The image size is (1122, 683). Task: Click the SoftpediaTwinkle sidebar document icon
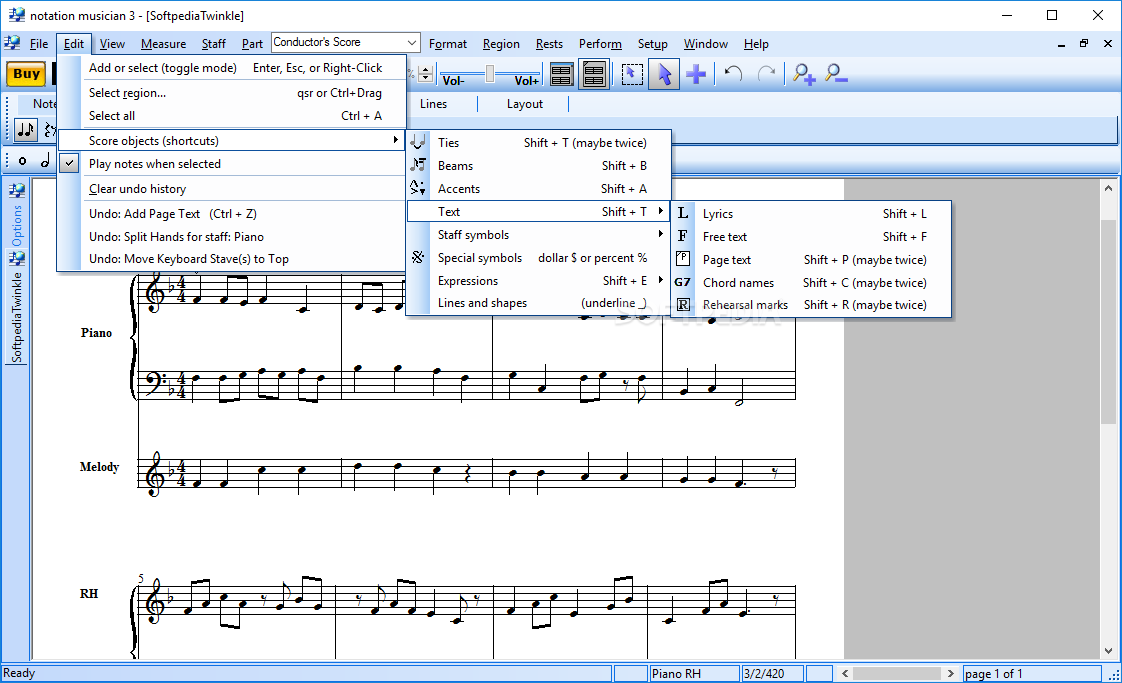(16, 258)
